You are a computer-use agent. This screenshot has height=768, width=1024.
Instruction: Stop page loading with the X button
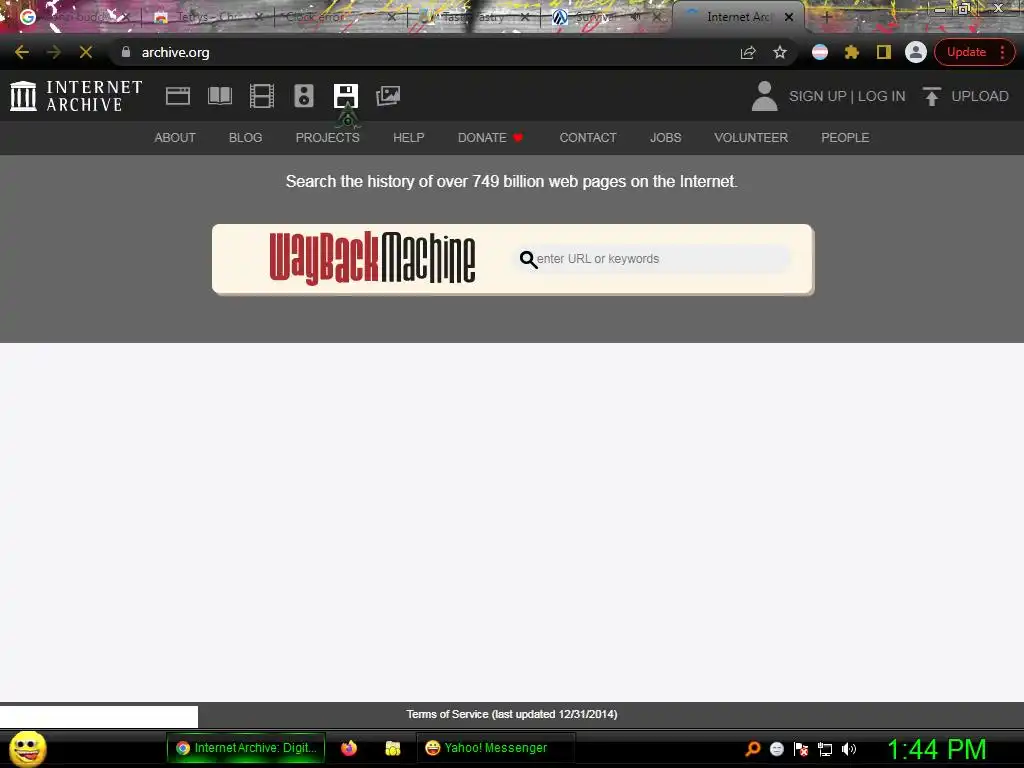86,52
